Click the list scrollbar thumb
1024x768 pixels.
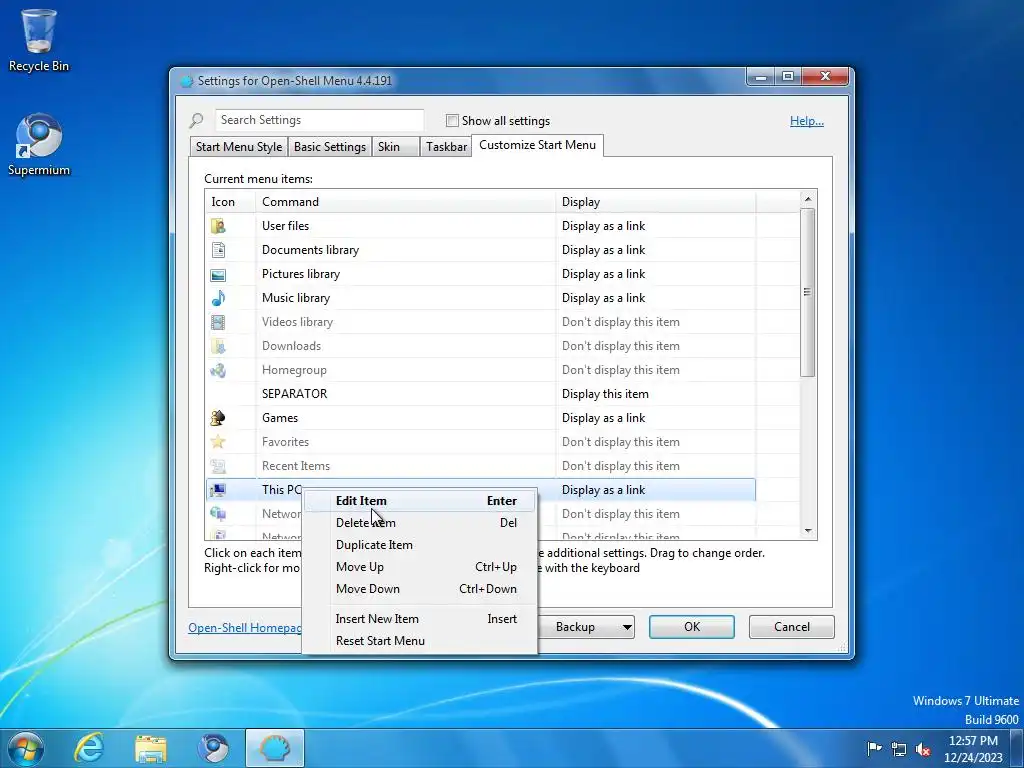click(808, 292)
